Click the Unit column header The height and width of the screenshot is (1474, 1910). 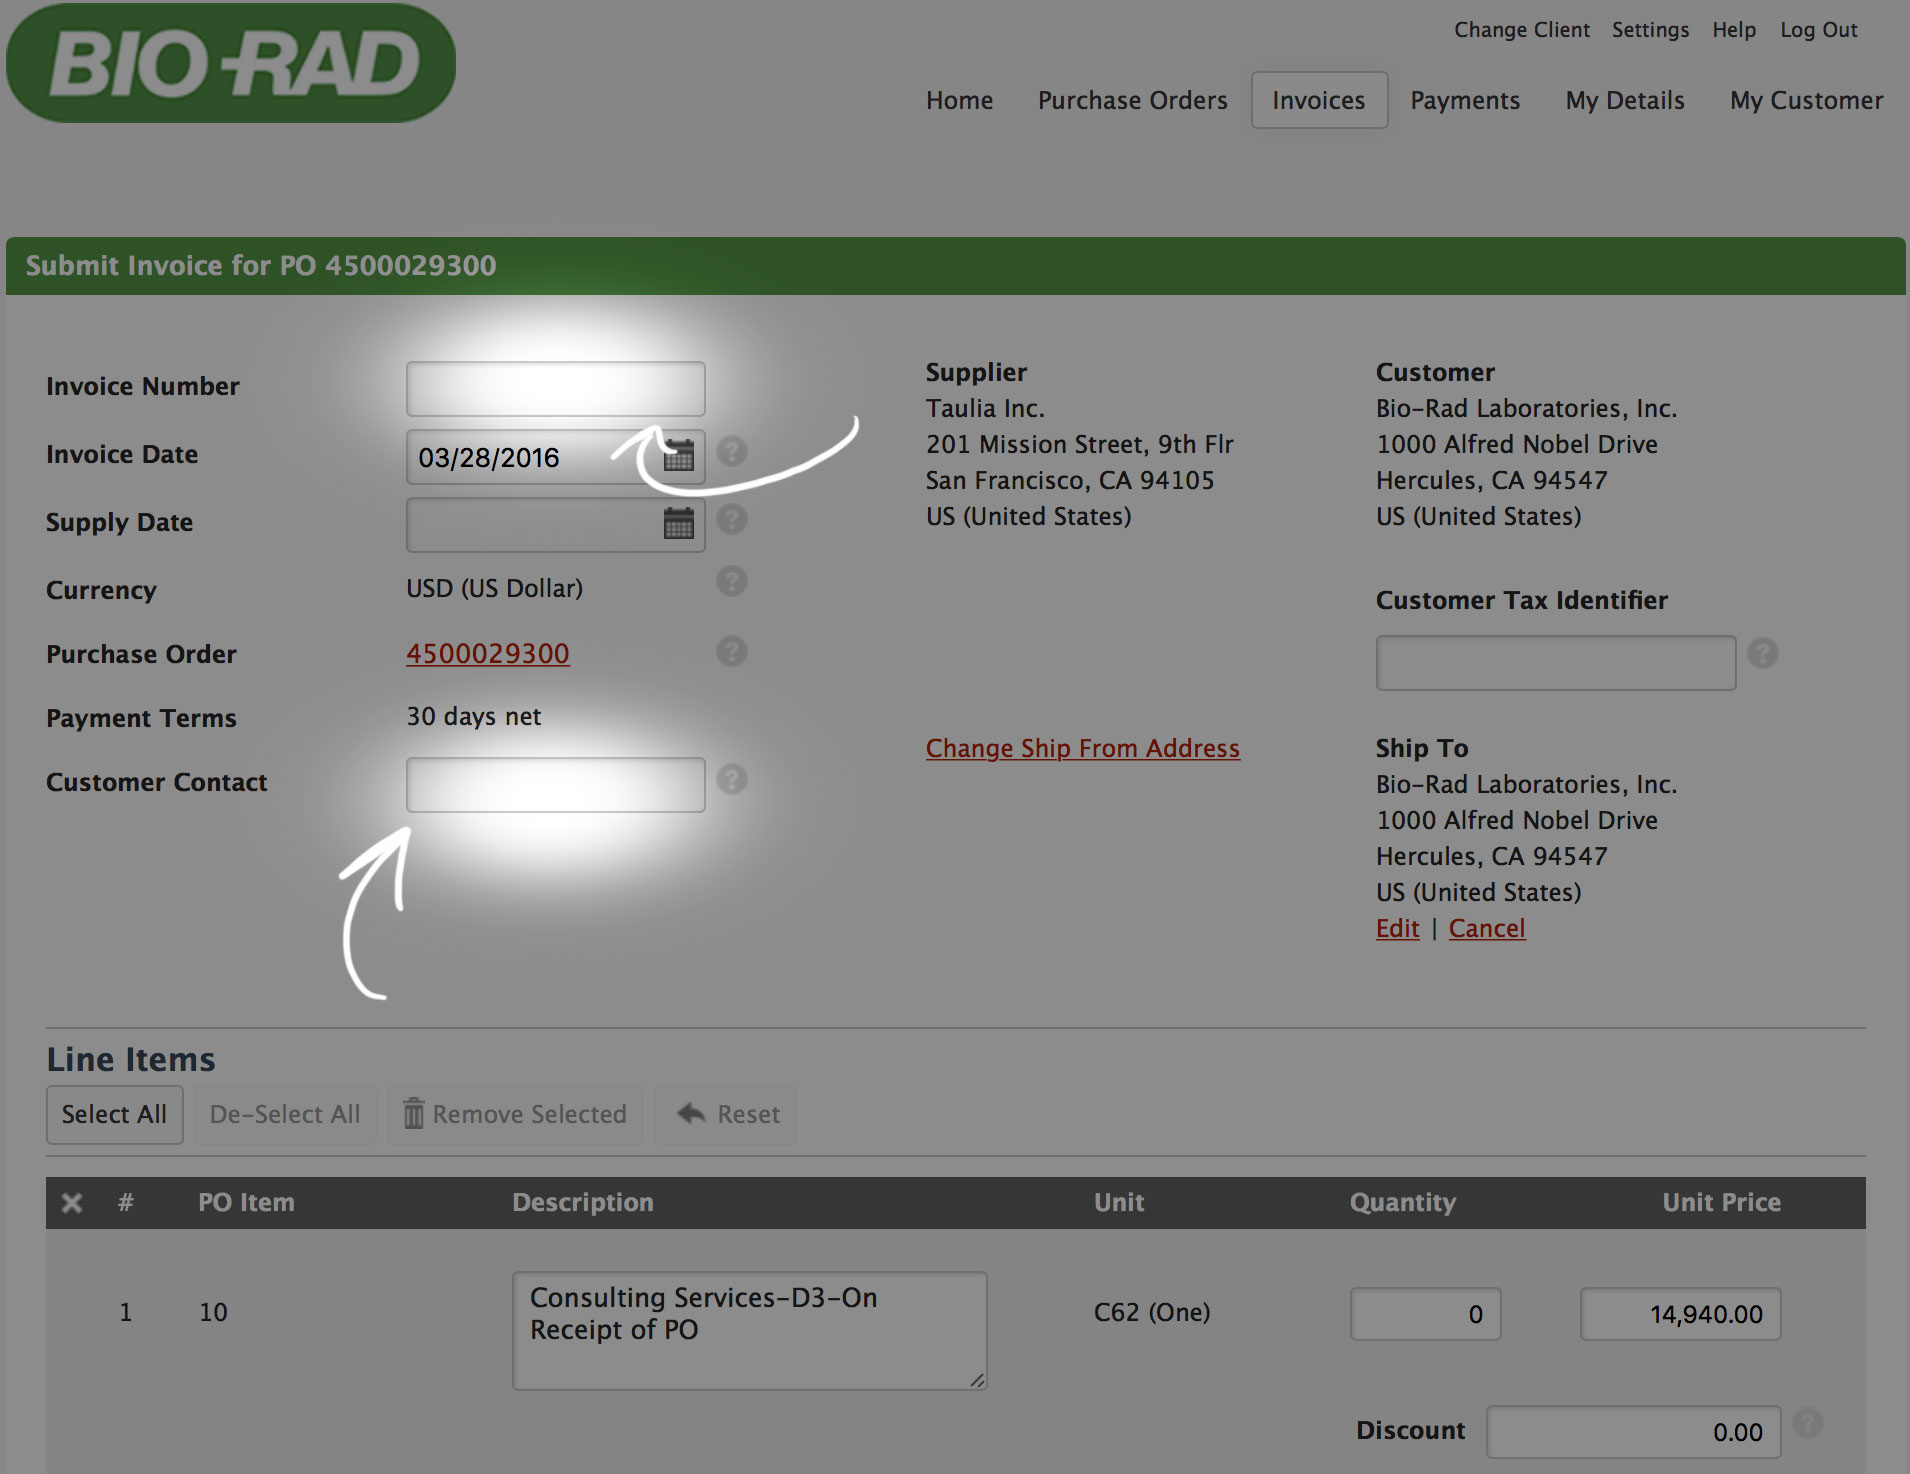click(1119, 1202)
